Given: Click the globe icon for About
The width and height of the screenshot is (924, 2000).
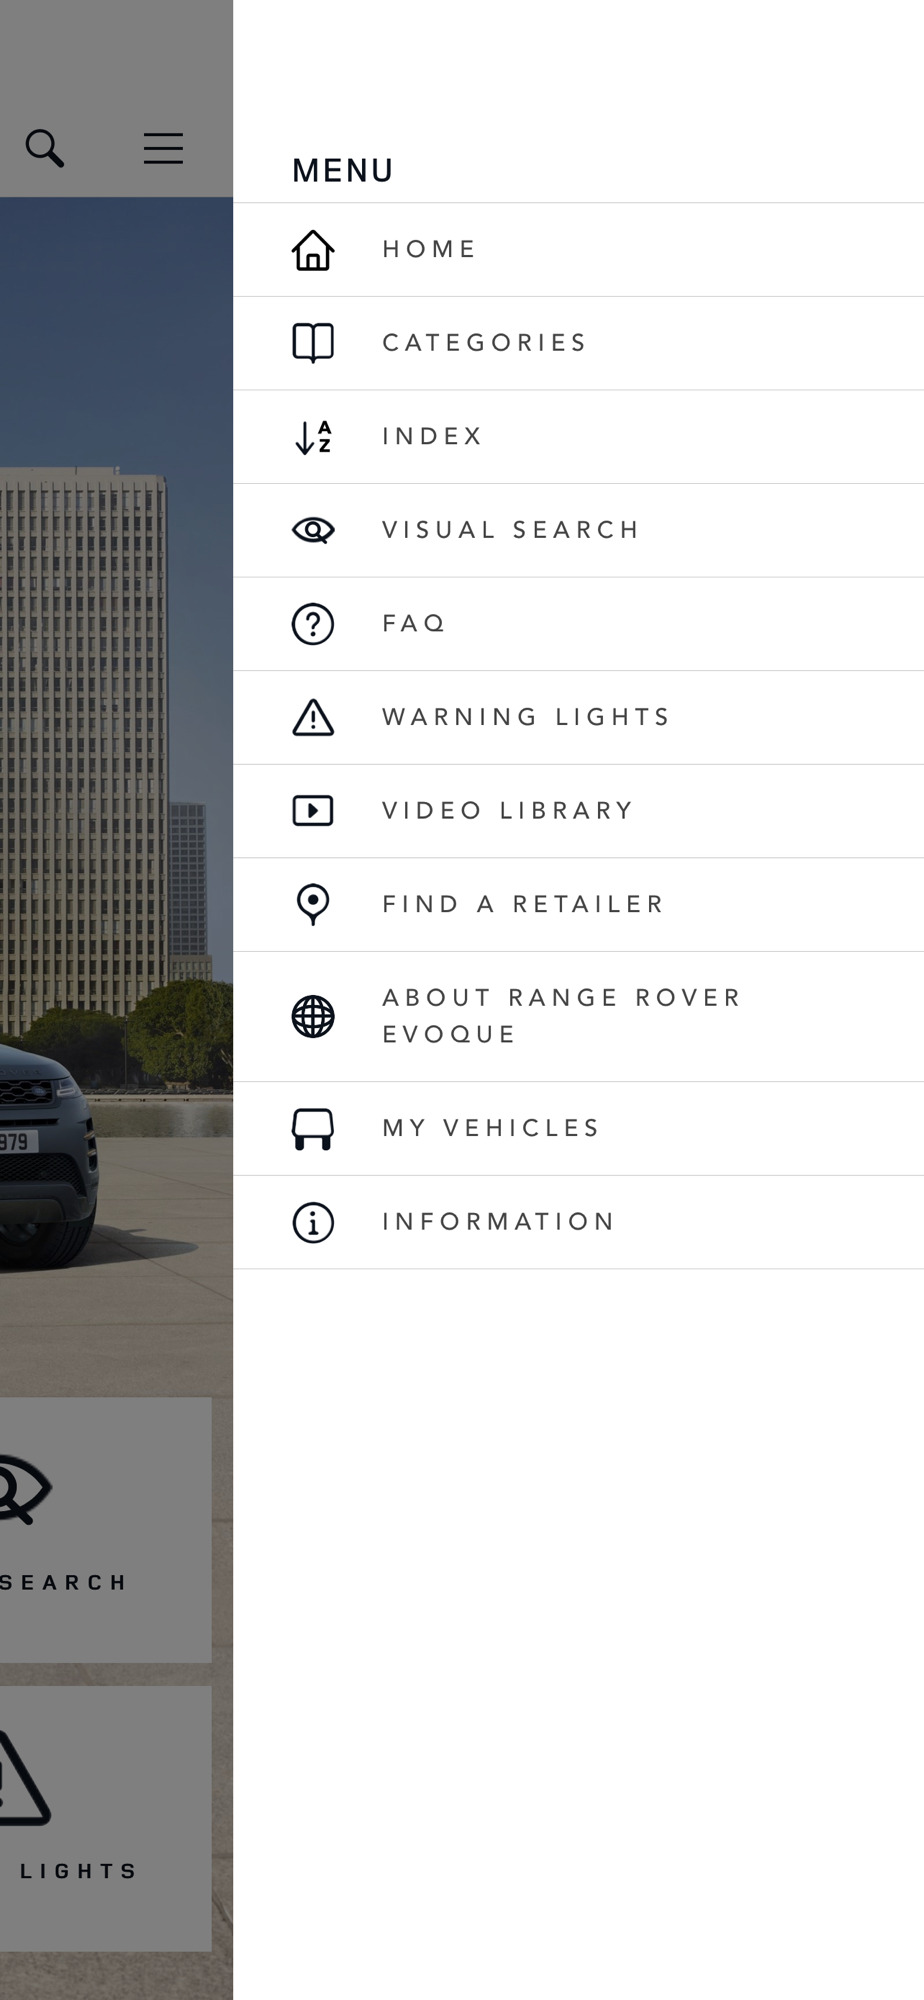Looking at the screenshot, I should [313, 1017].
